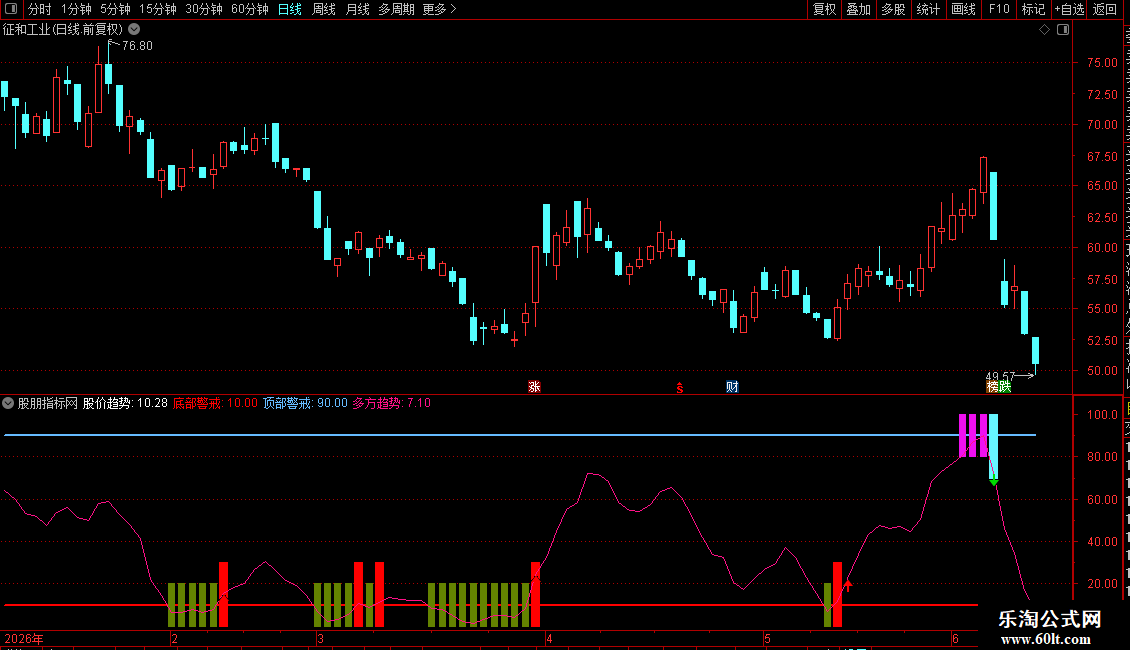Switch to 60分钟 chart period

[x=249, y=9]
